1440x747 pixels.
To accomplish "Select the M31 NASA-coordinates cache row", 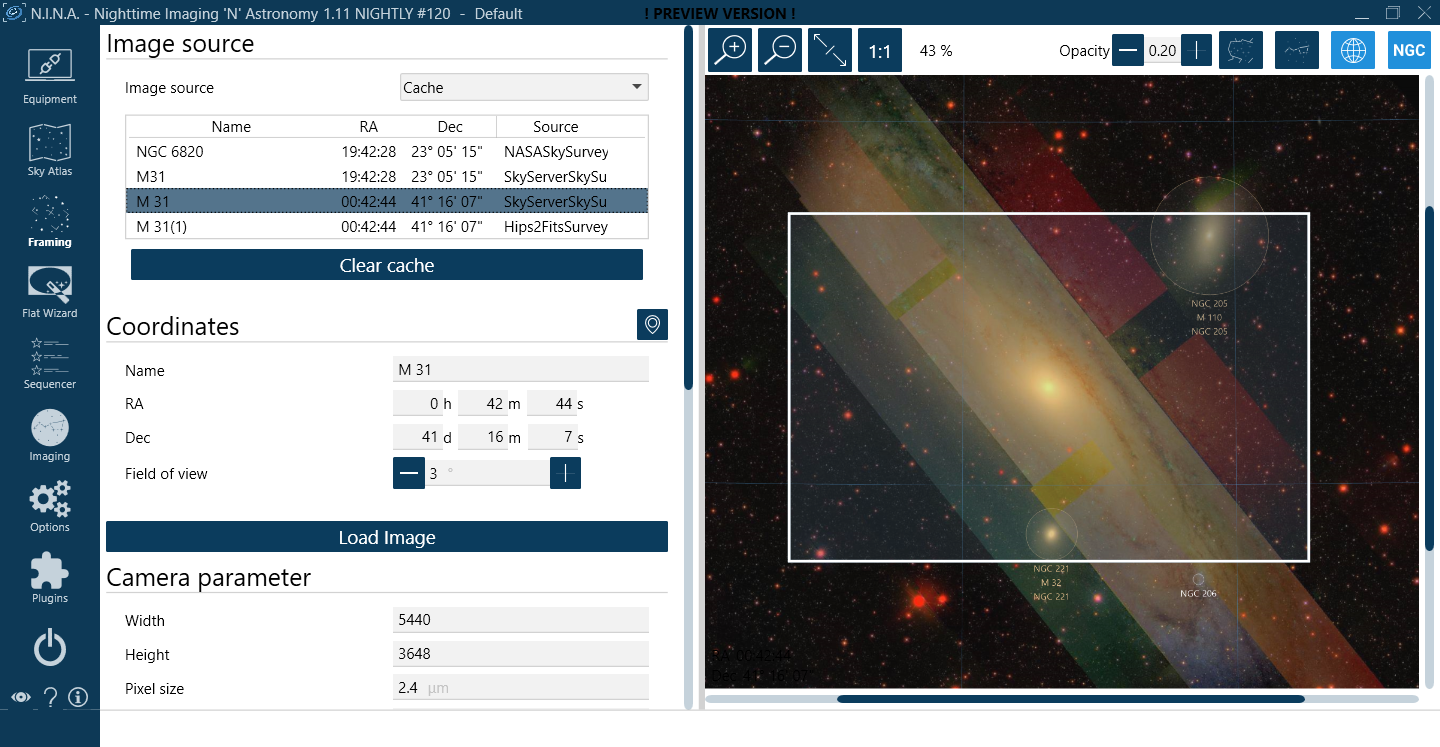I will point(387,177).
